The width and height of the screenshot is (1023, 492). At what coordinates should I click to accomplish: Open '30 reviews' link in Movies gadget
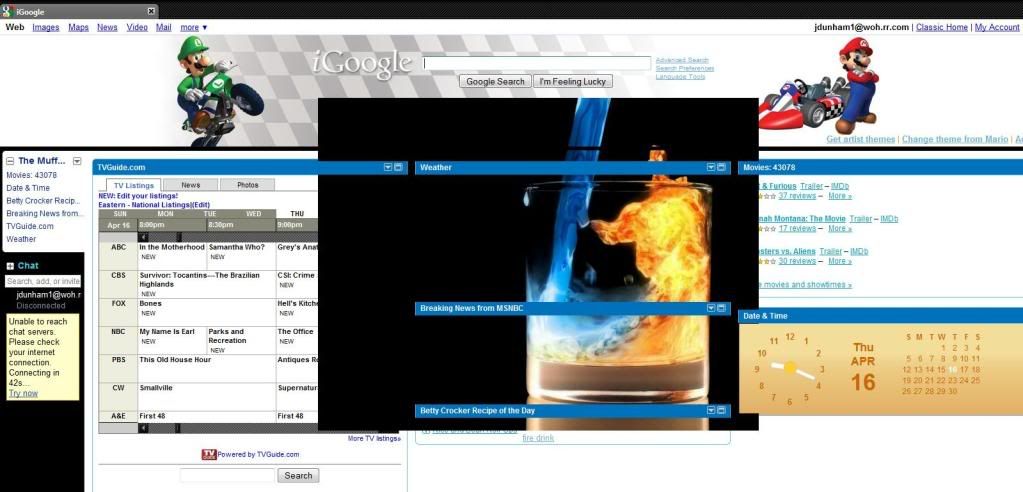click(797, 261)
